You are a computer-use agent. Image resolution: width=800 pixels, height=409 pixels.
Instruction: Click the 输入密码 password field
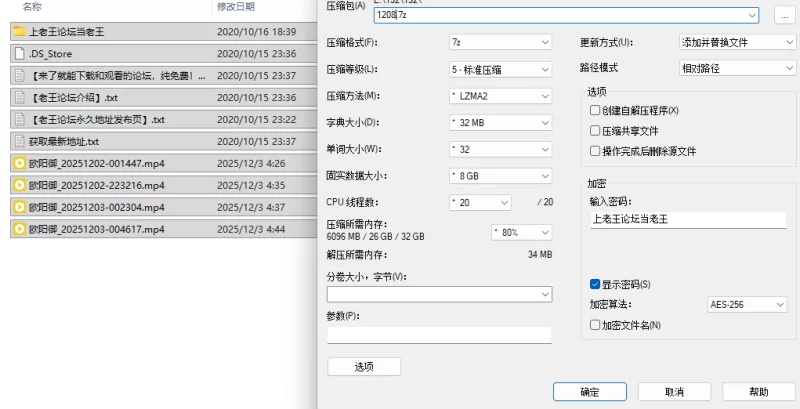point(688,220)
